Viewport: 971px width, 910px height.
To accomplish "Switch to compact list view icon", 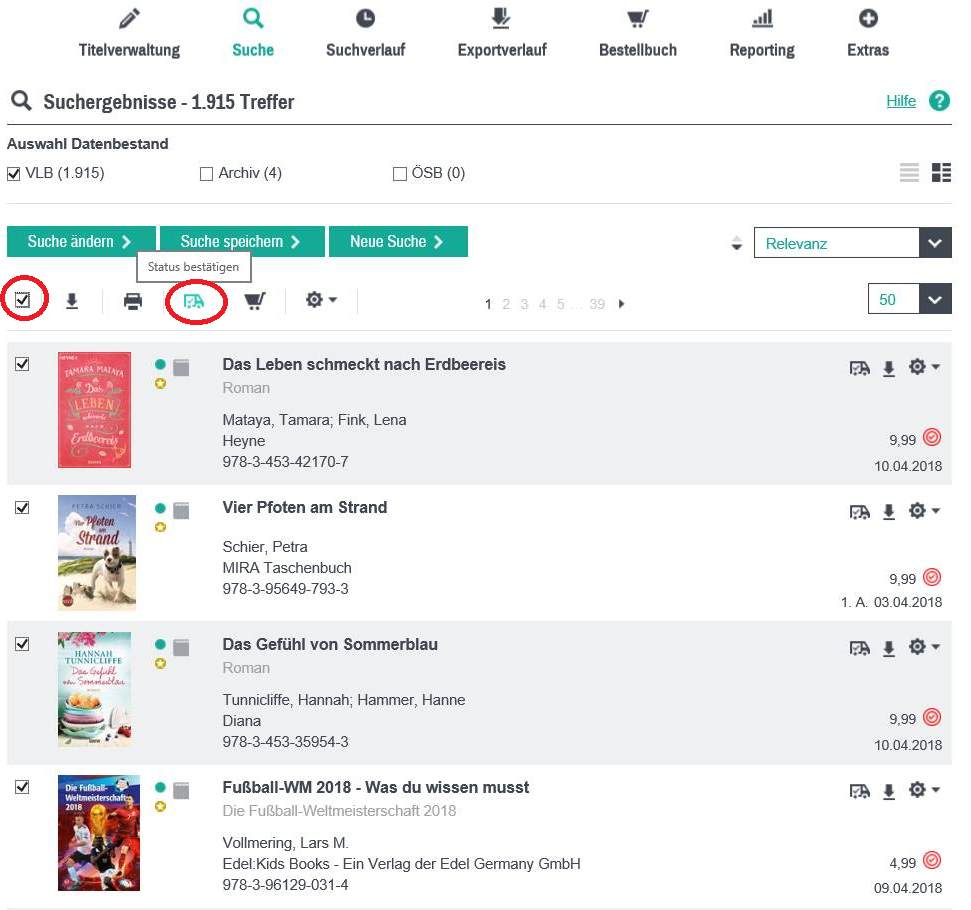I will click(909, 173).
